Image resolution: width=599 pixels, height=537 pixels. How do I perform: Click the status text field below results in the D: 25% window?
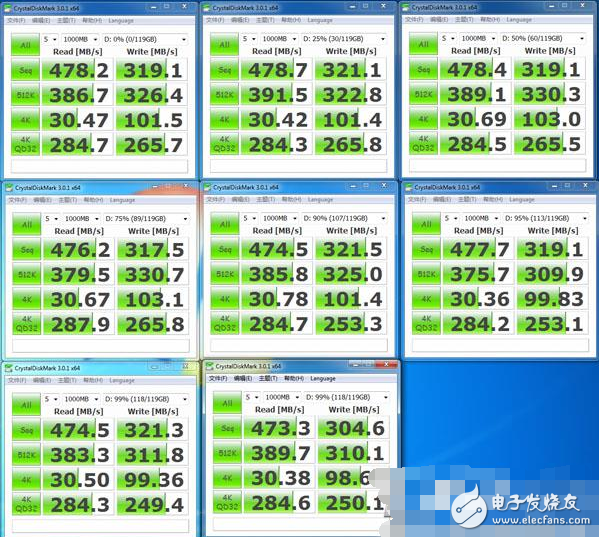[x=298, y=166]
